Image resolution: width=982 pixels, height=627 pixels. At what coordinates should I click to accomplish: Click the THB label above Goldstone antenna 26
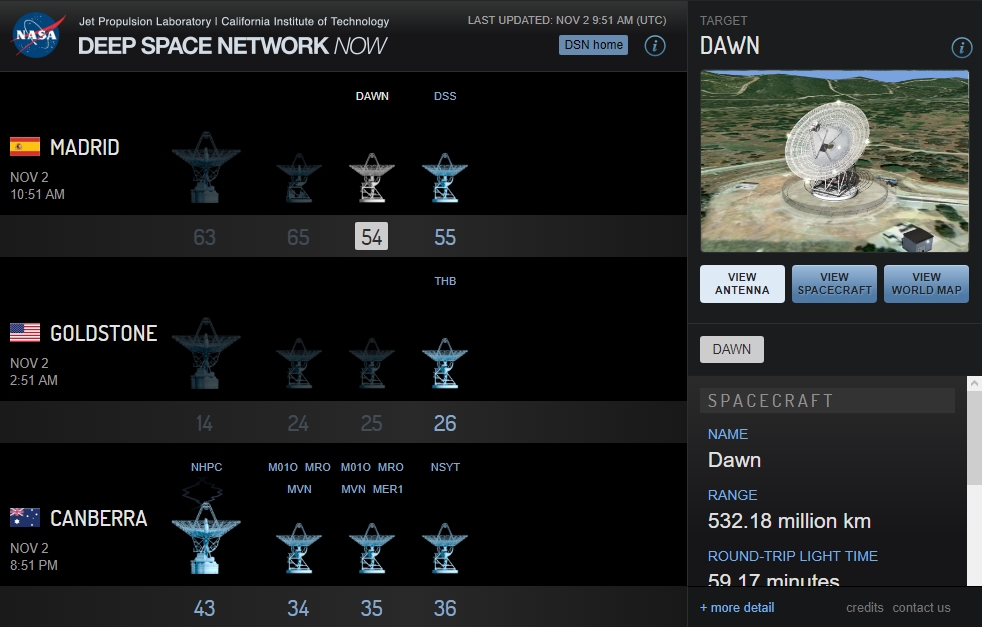point(445,281)
